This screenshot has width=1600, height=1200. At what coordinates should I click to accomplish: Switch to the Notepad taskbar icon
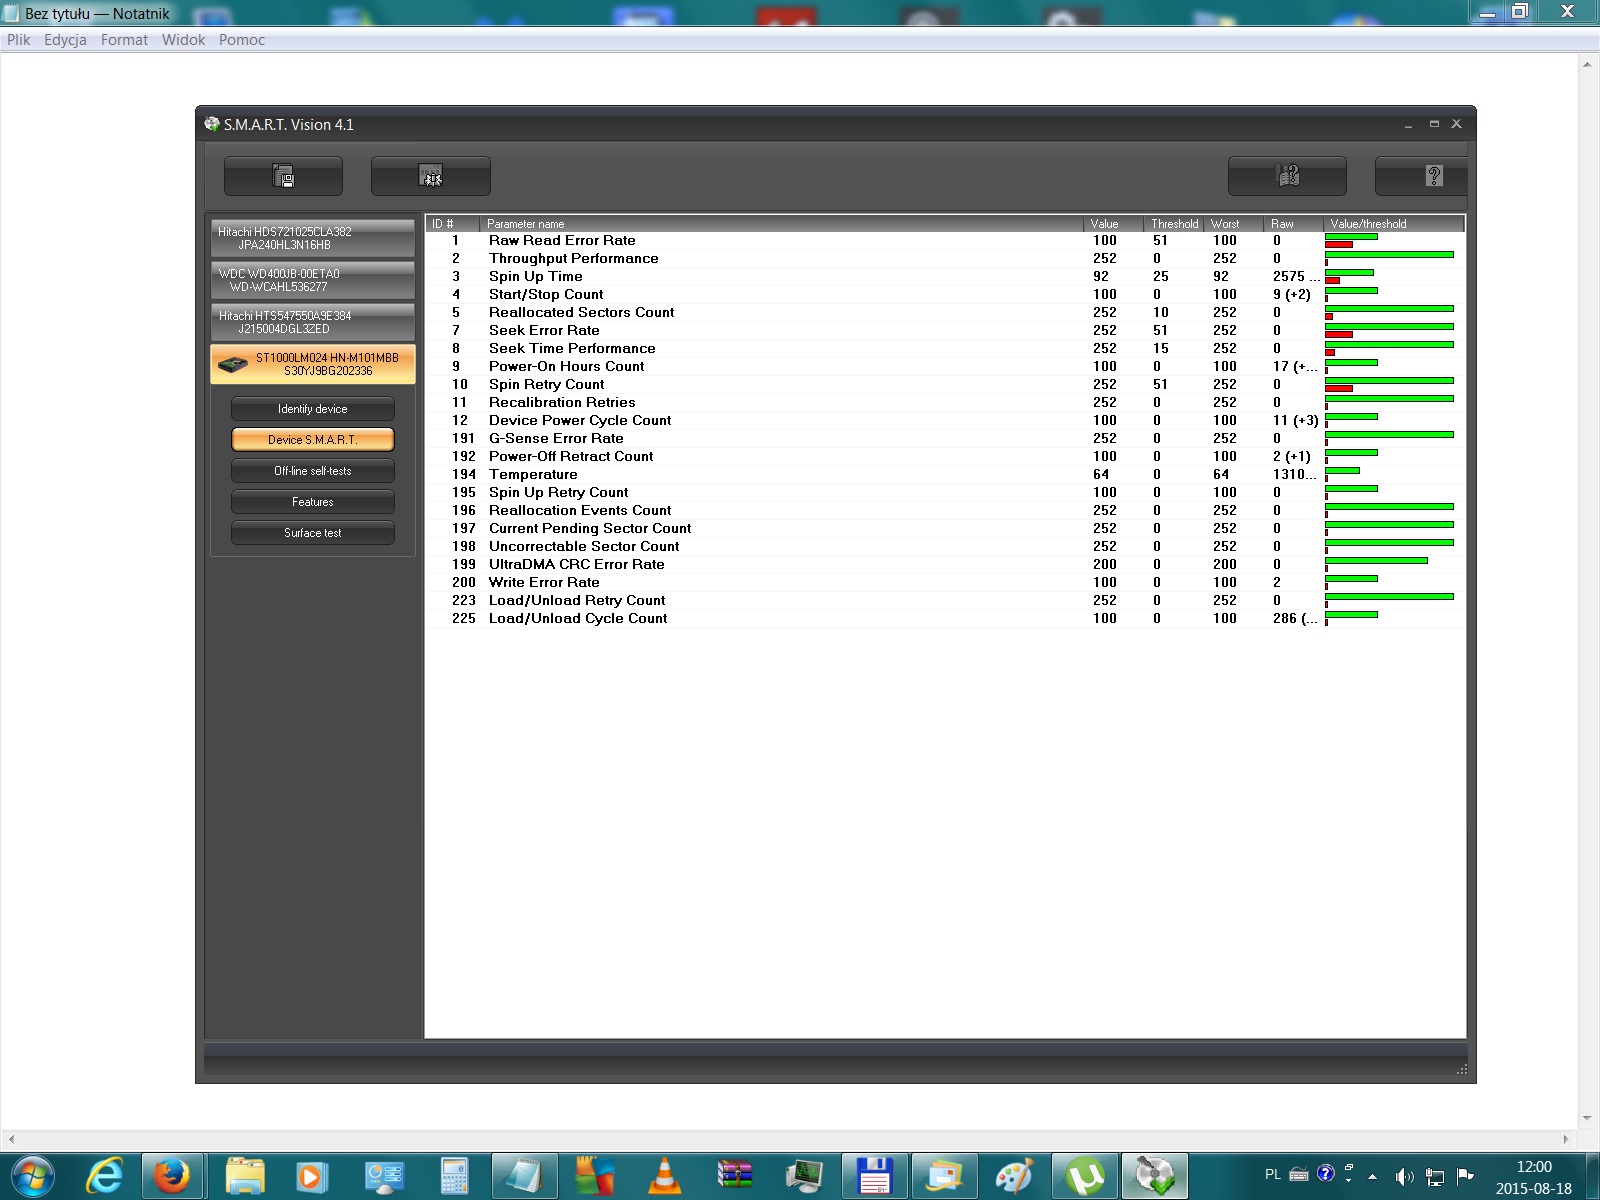tap(523, 1176)
